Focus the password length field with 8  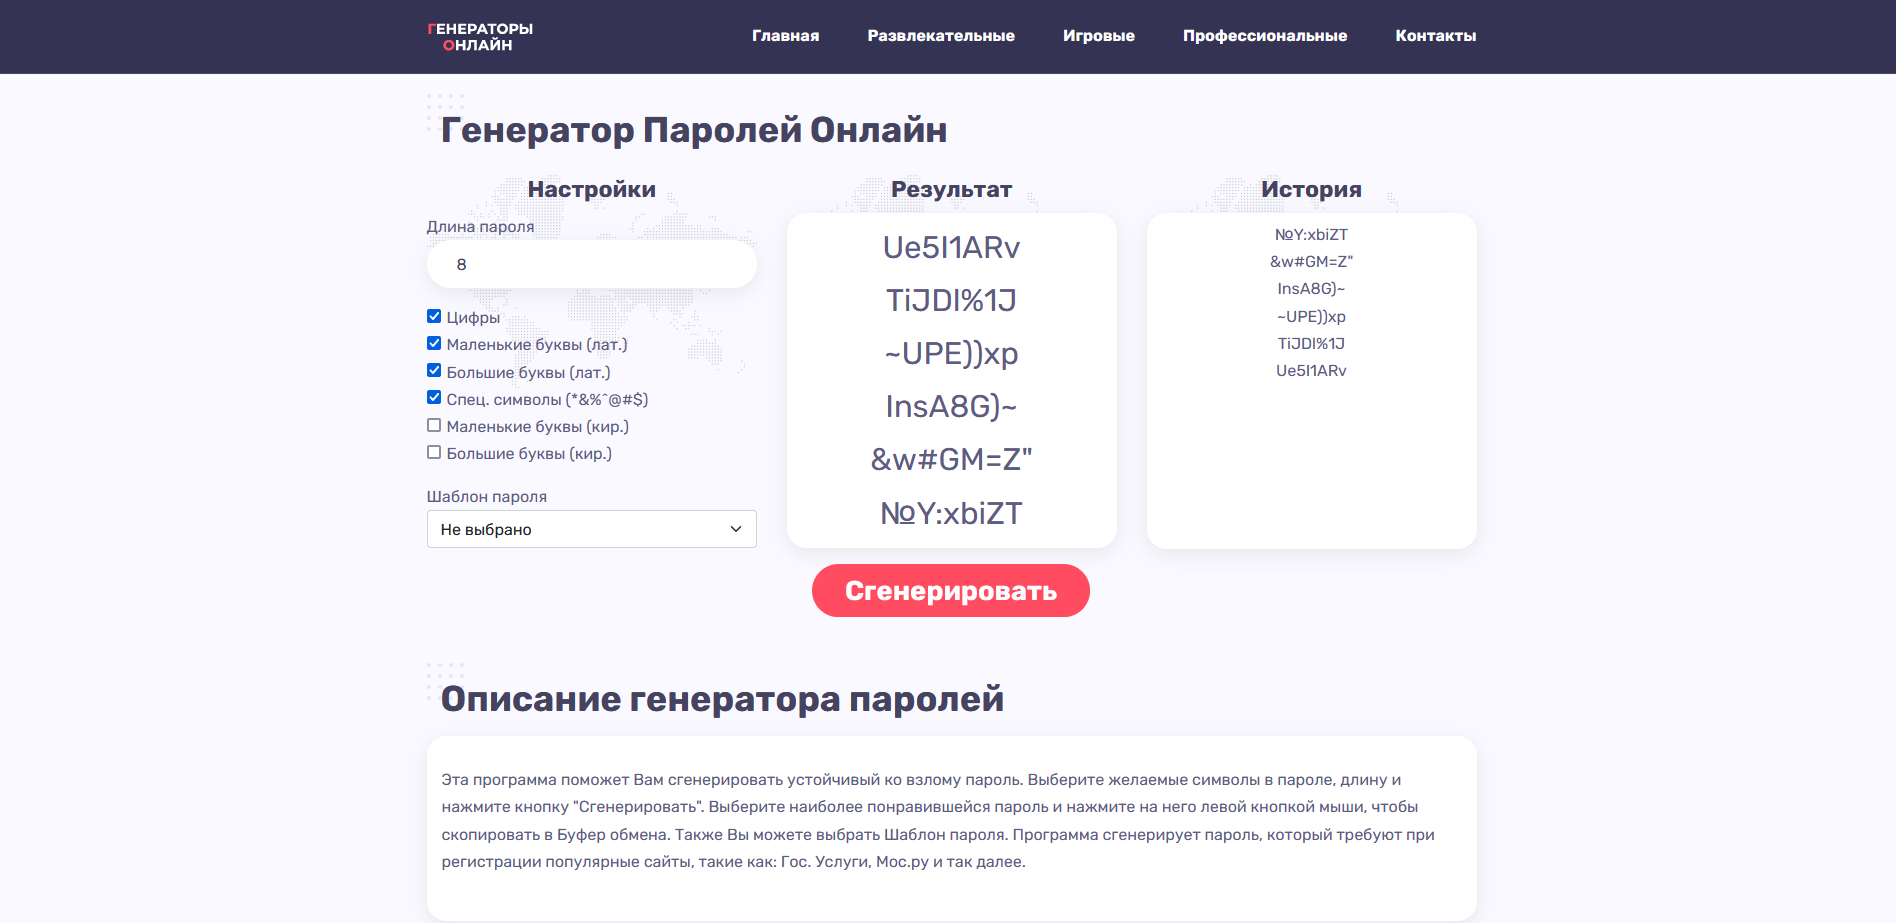click(x=592, y=264)
